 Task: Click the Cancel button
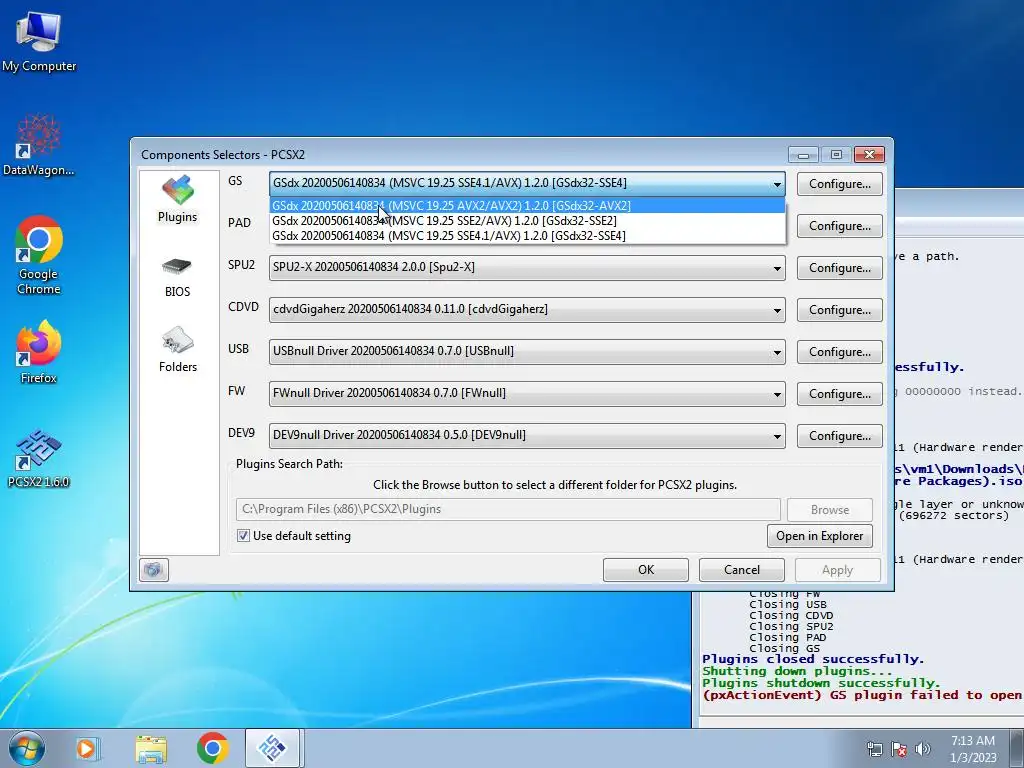pyautogui.click(x=742, y=569)
